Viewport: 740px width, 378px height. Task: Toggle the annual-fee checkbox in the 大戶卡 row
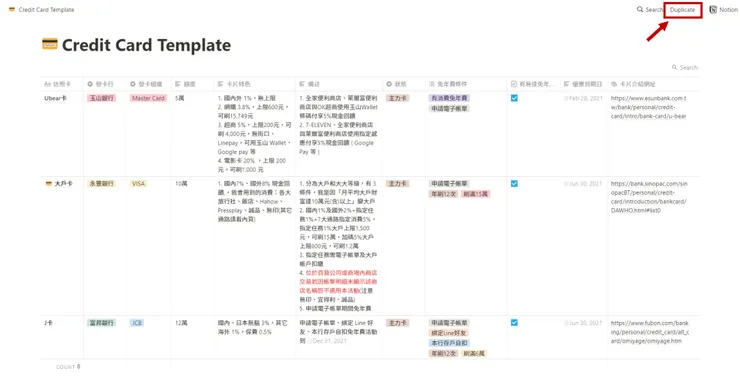514,184
